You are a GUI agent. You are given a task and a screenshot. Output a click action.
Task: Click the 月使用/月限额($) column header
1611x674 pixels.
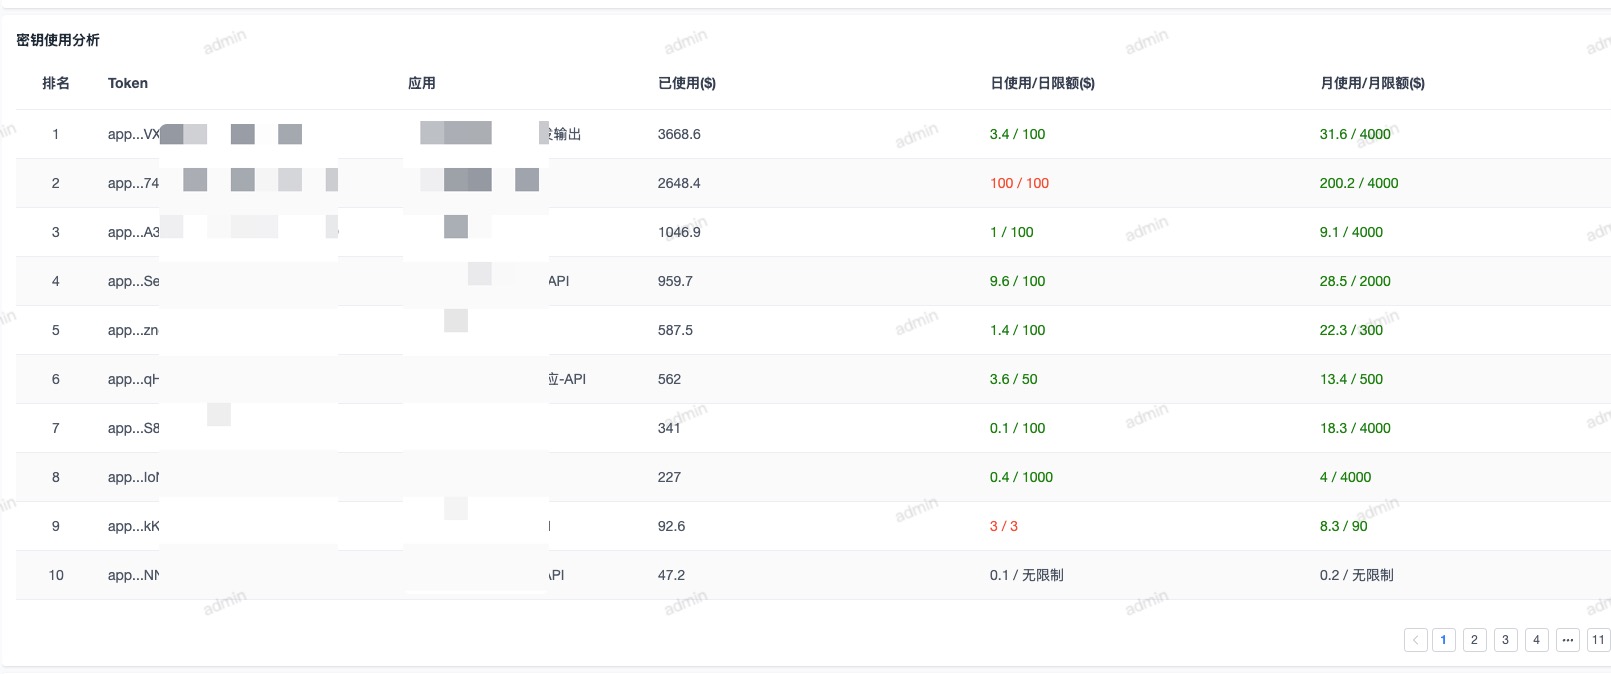tap(1372, 83)
